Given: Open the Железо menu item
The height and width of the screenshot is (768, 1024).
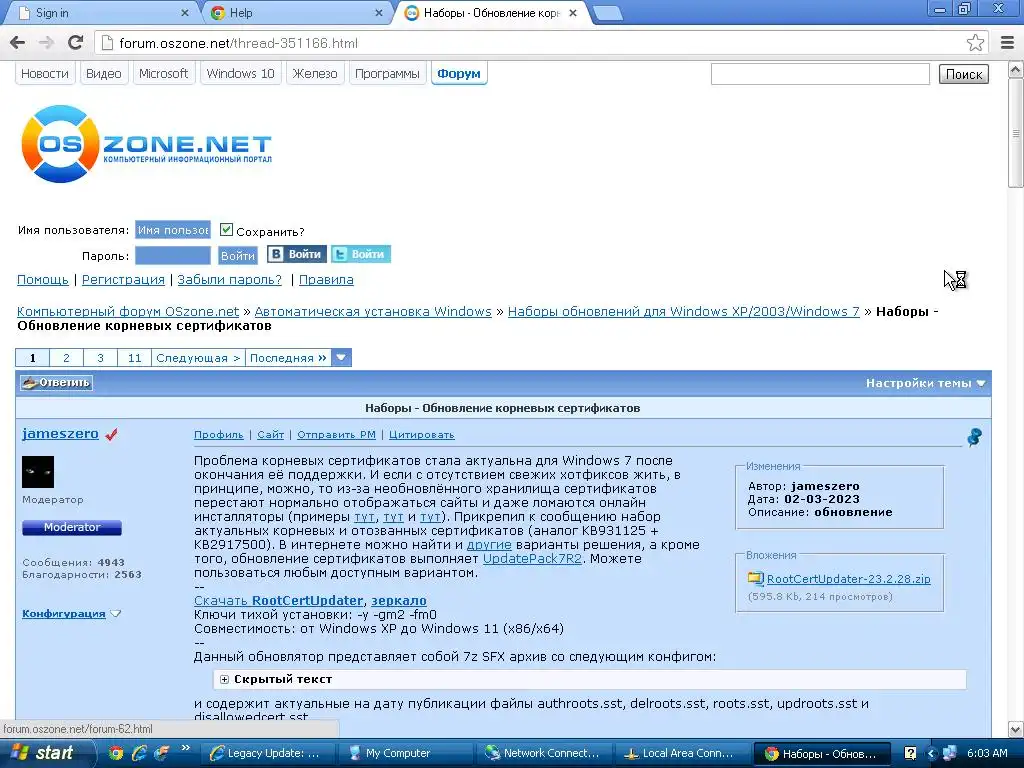Looking at the screenshot, I should [315, 74].
